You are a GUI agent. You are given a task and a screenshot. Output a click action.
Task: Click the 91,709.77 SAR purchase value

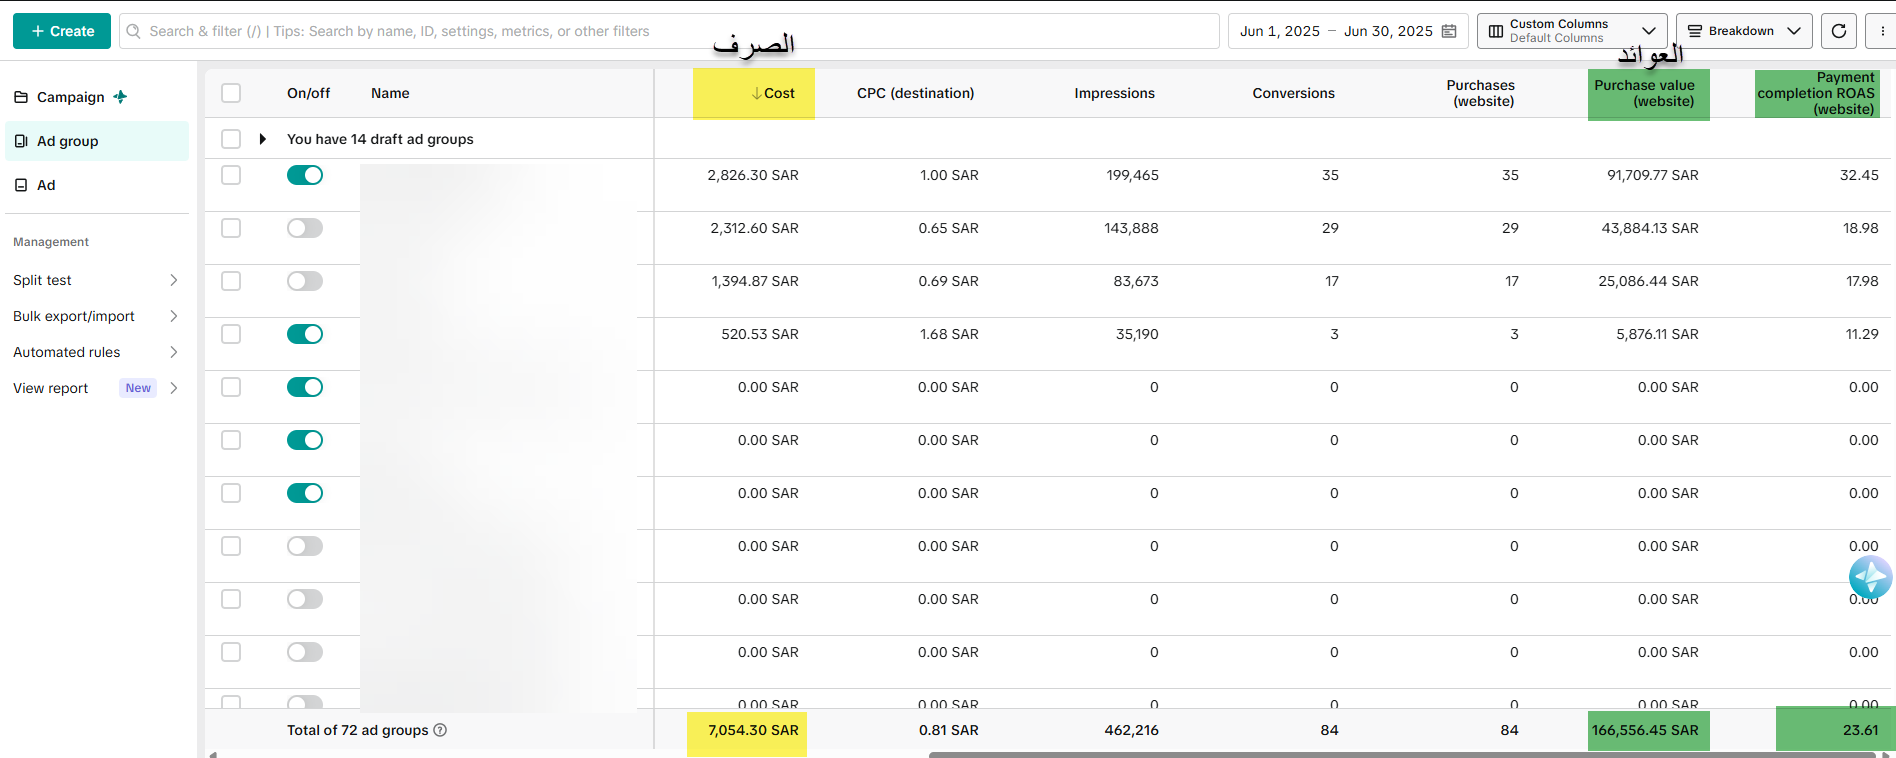tap(1653, 175)
